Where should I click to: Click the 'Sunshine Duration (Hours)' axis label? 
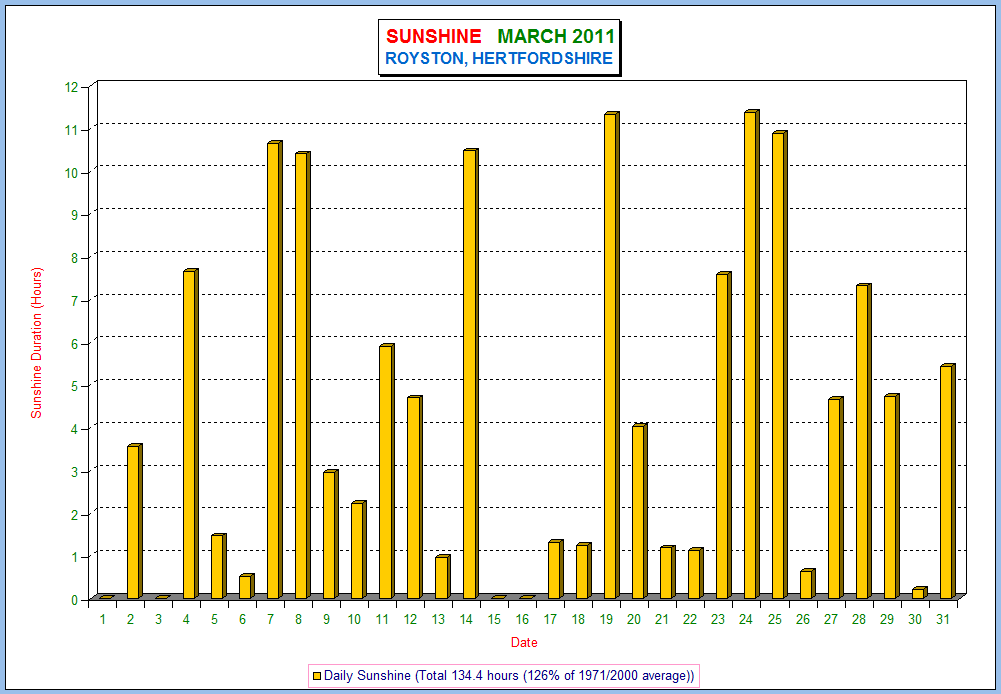[x=36, y=343]
